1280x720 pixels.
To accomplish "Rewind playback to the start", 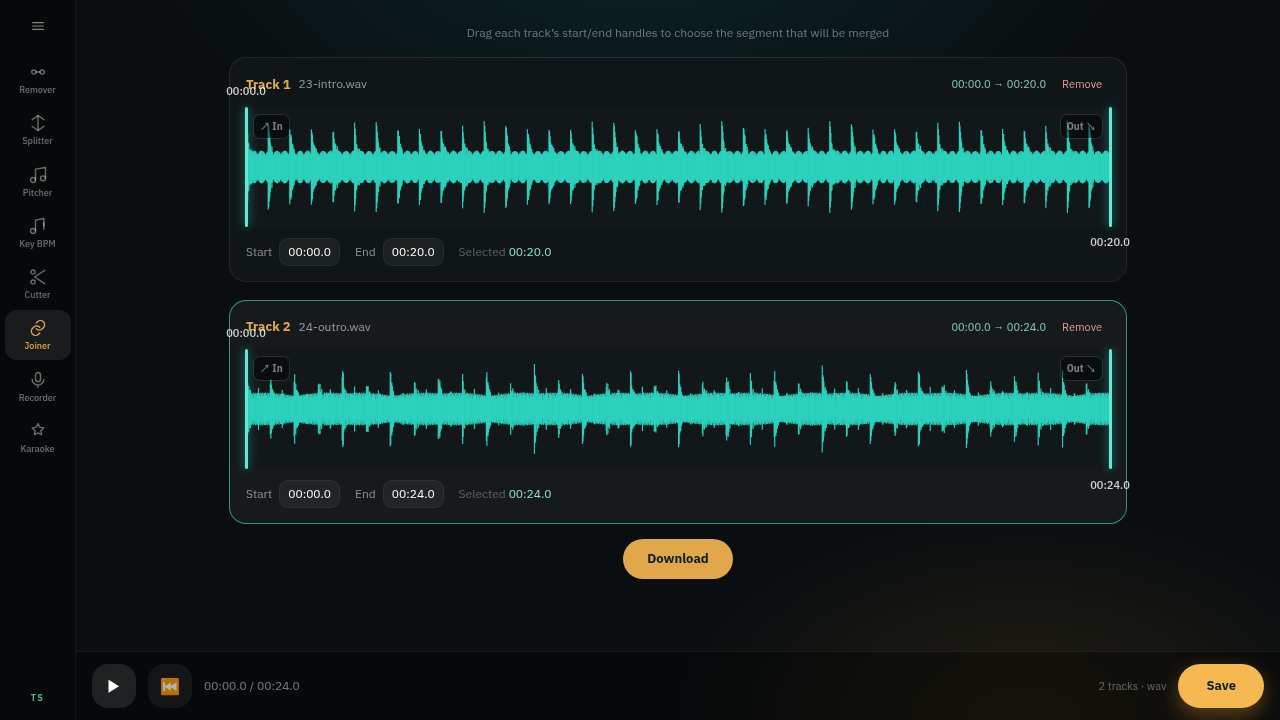I will (170, 686).
